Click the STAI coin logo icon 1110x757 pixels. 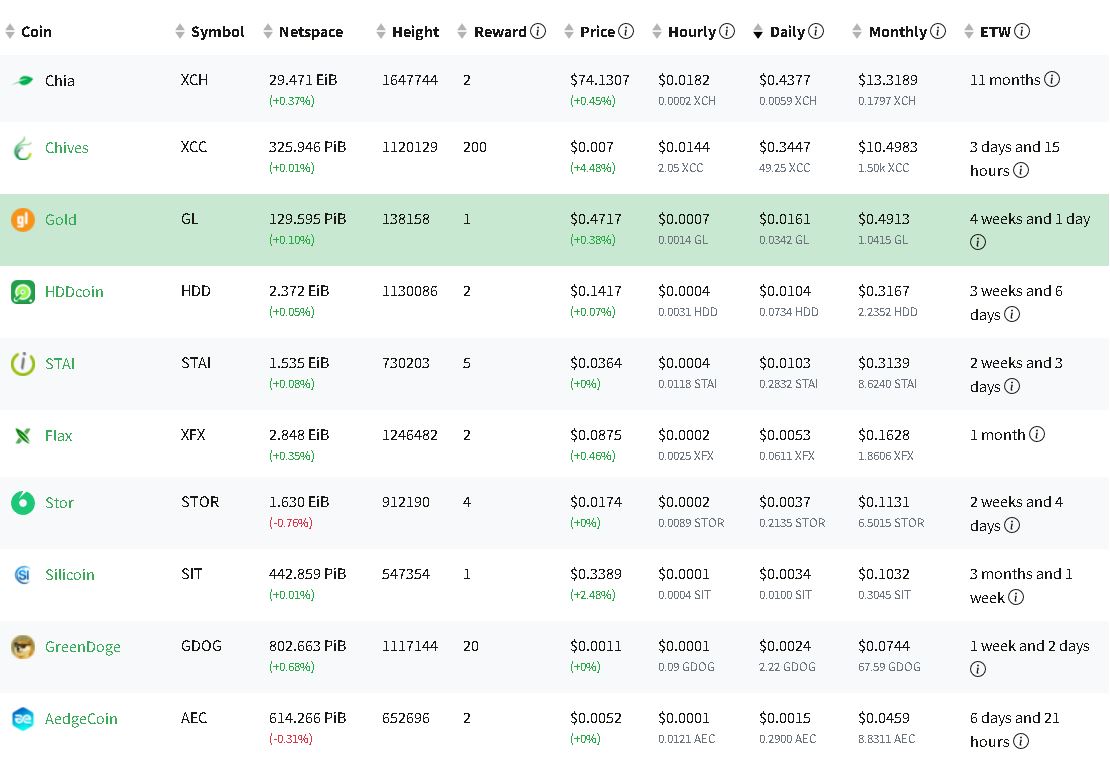click(x=23, y=364)
